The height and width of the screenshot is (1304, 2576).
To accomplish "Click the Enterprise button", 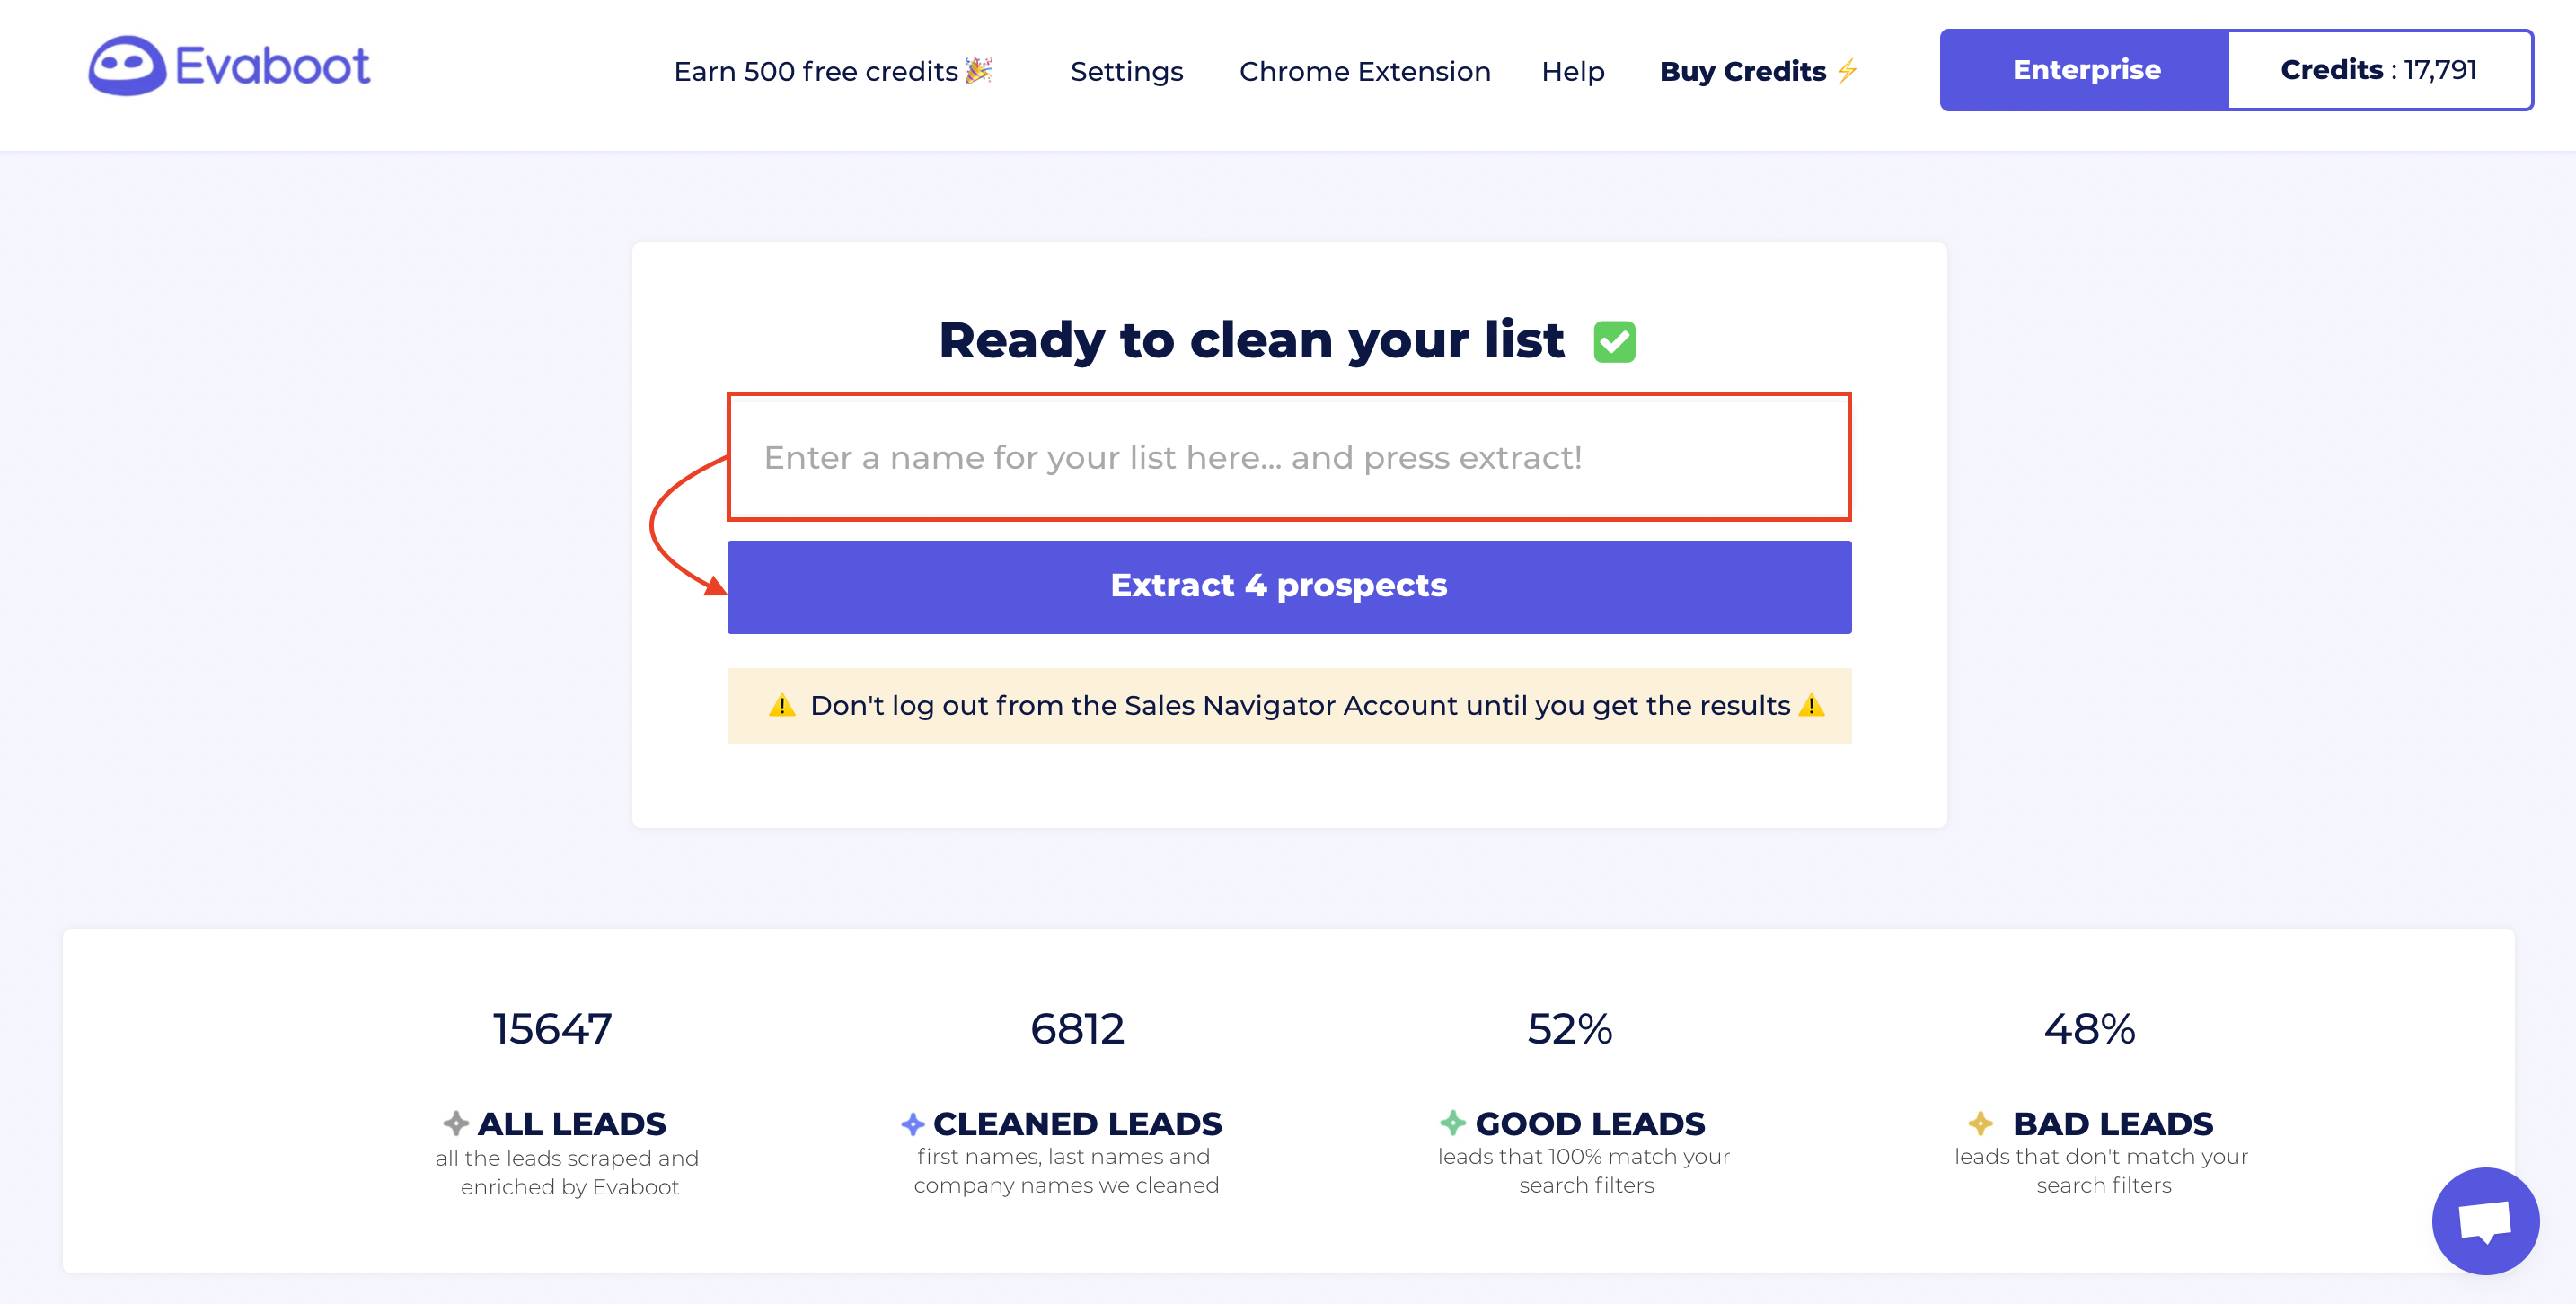I will coord(2085,69).
